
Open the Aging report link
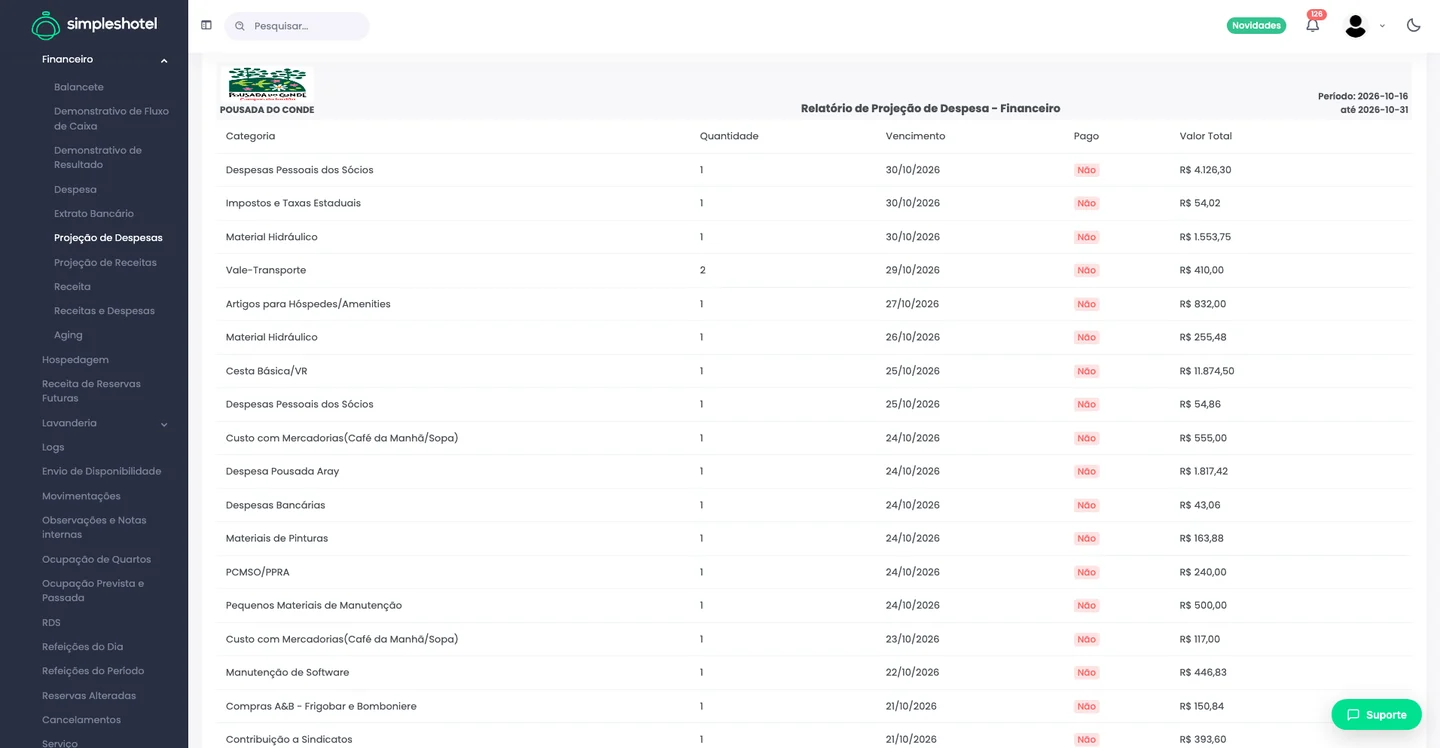[68, 335]
